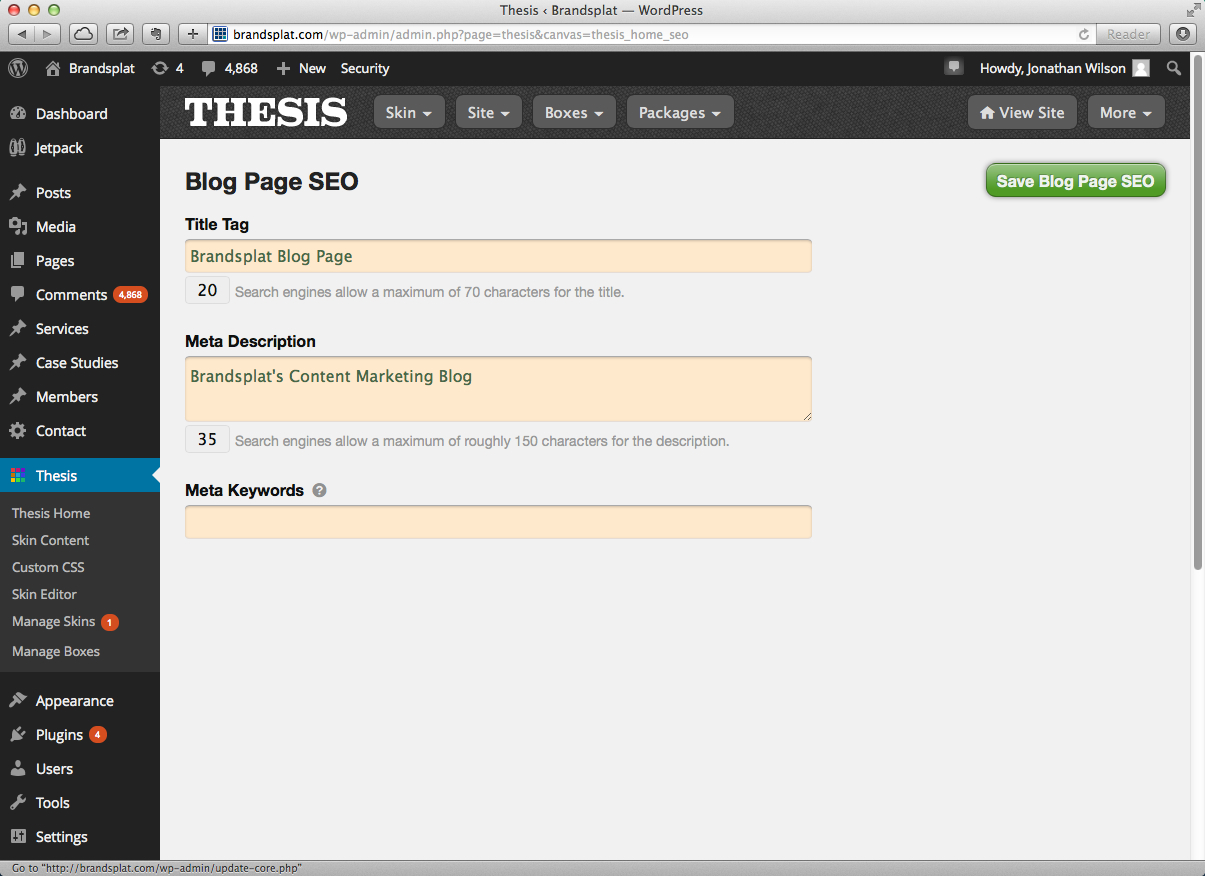This screenshot has width=1205, height=876.
Task: Click into the Meta Description textarea
Action: tap(498, 389)
